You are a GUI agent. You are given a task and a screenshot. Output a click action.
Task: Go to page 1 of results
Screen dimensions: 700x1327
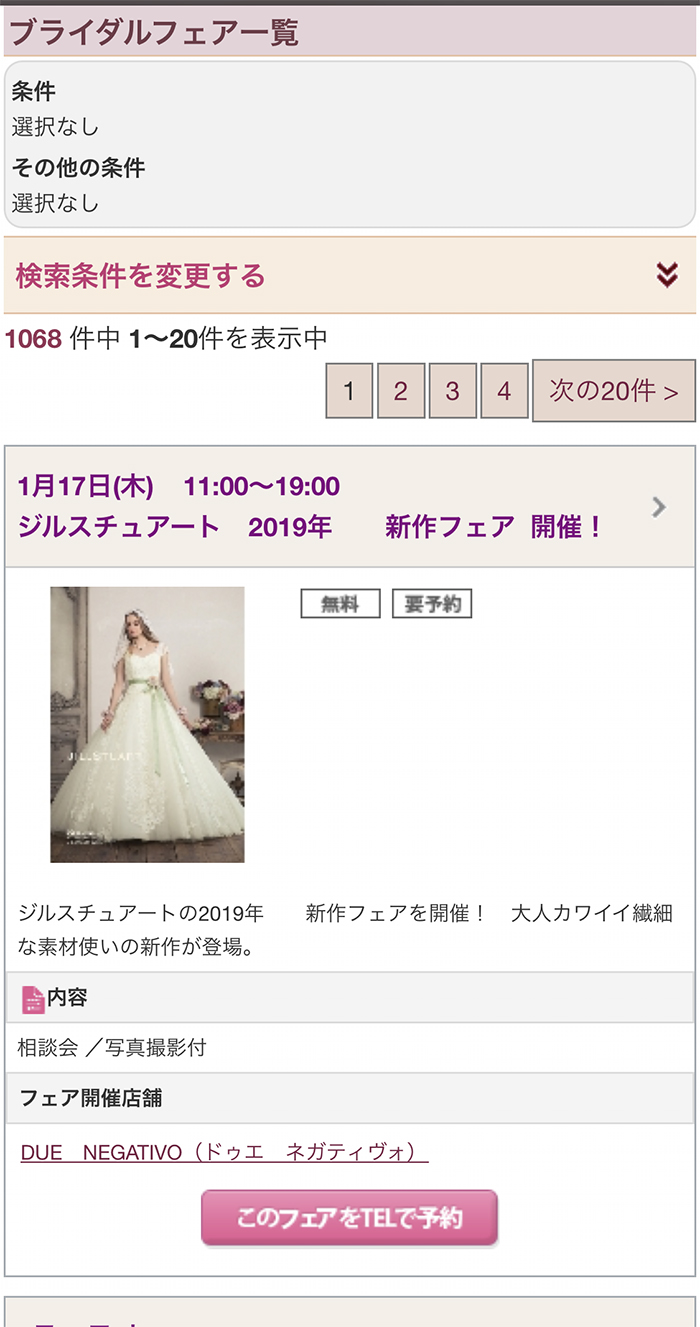point(349,391)
